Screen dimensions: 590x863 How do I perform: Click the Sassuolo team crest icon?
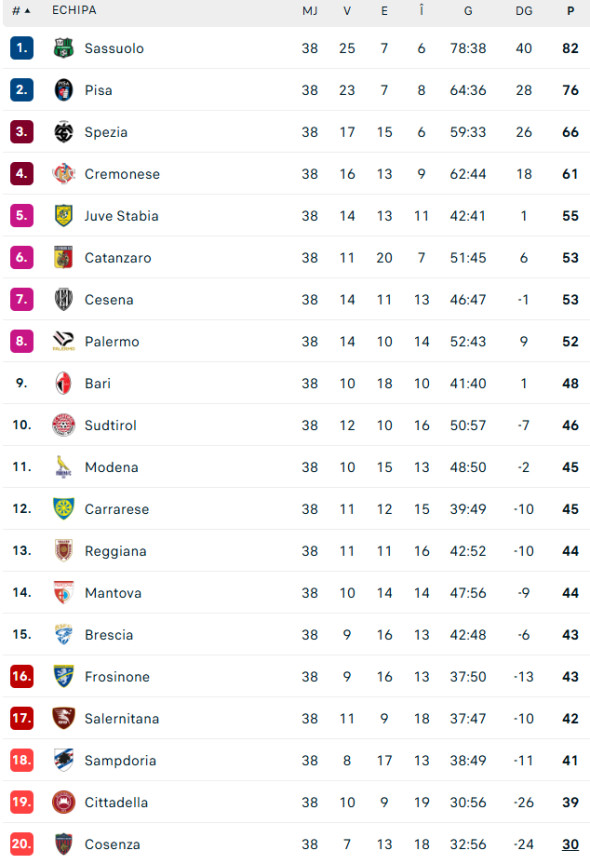coord(63,48)
